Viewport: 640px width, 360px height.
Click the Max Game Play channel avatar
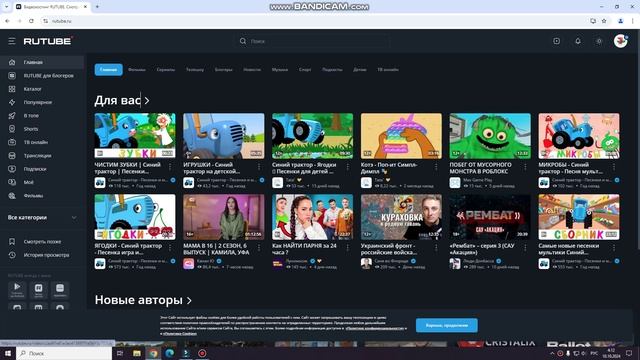[455, 182]
